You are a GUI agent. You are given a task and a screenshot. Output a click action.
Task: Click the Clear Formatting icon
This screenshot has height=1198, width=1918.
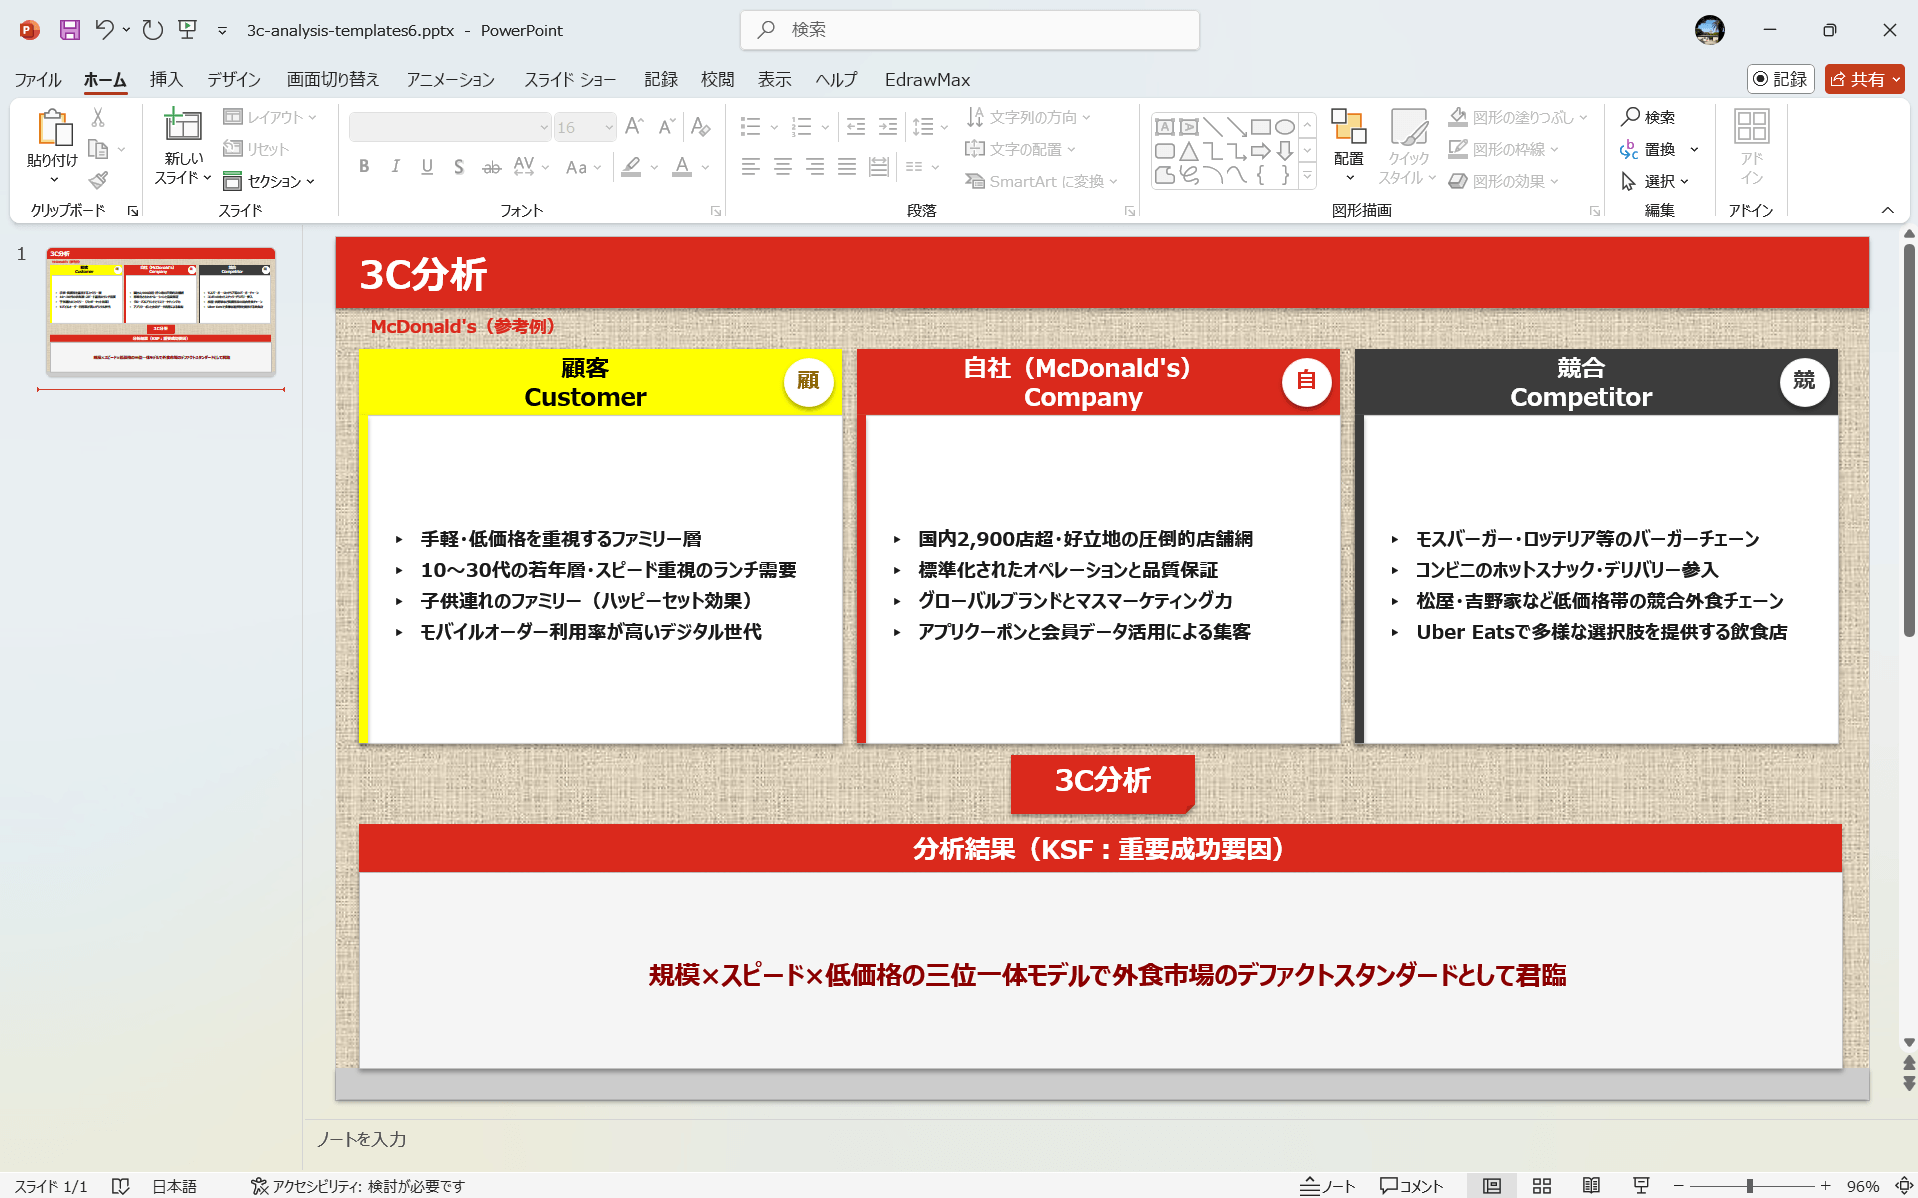701,127
